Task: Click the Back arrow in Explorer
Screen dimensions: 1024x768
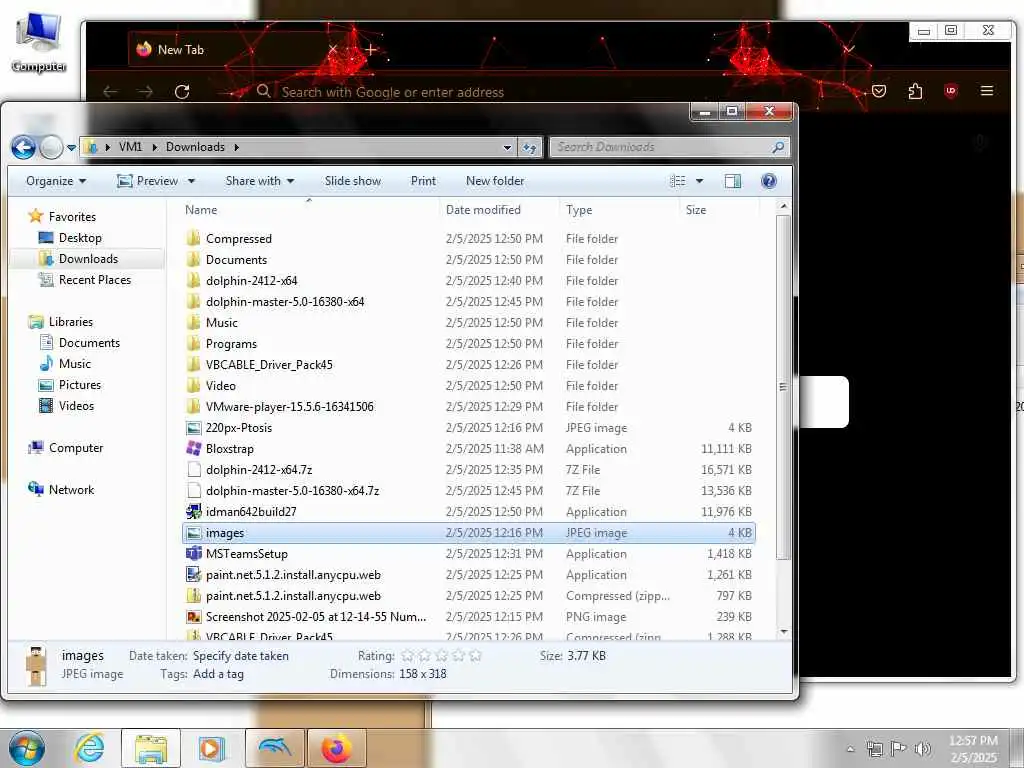Action: pyautogui.click(x=24, y=147)
